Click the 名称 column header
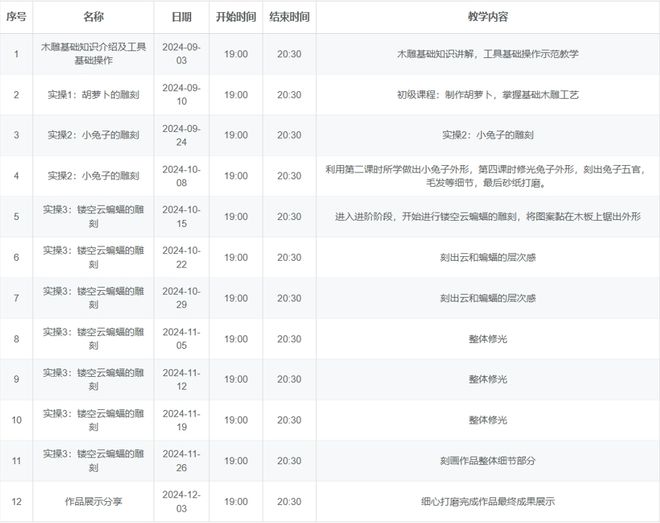 pos(92,17)
